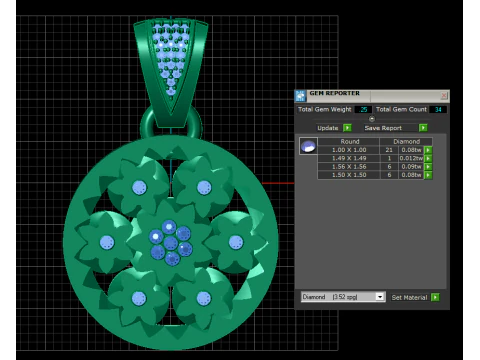Click green arrow for 1.56 X 1.56 row

[428, 167]
